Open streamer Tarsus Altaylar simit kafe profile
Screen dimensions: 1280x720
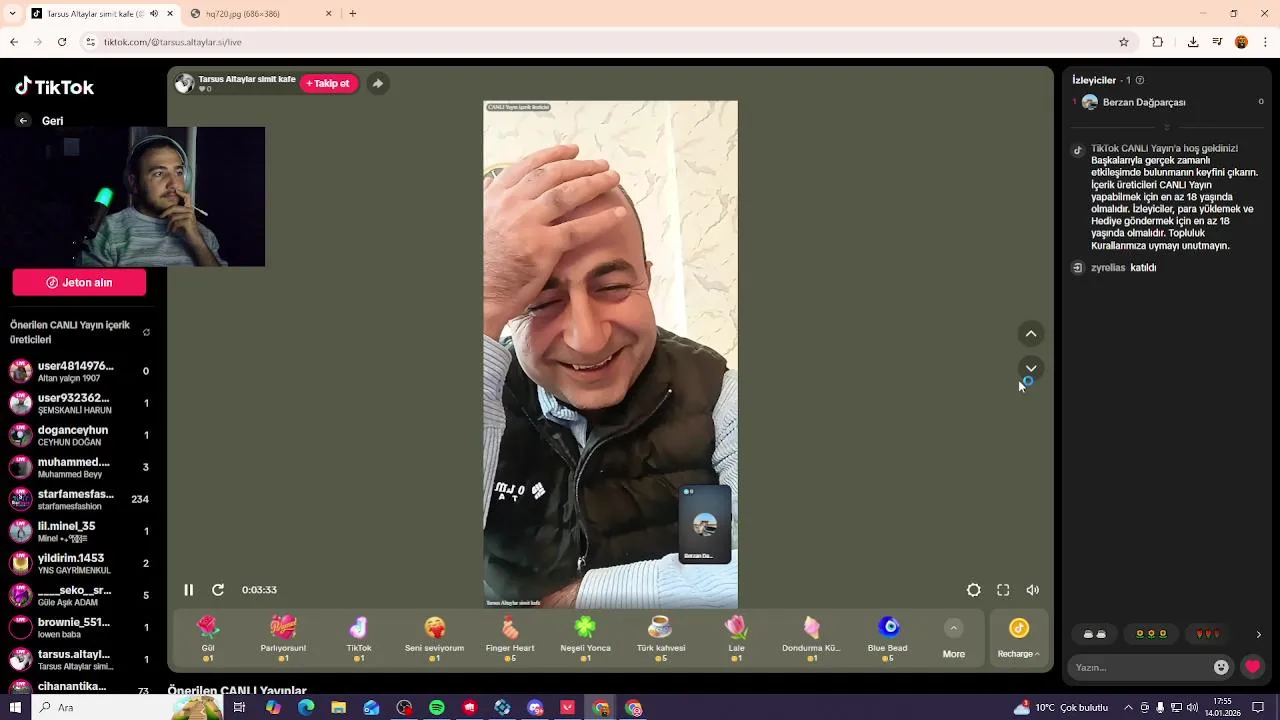pos(235,83)
